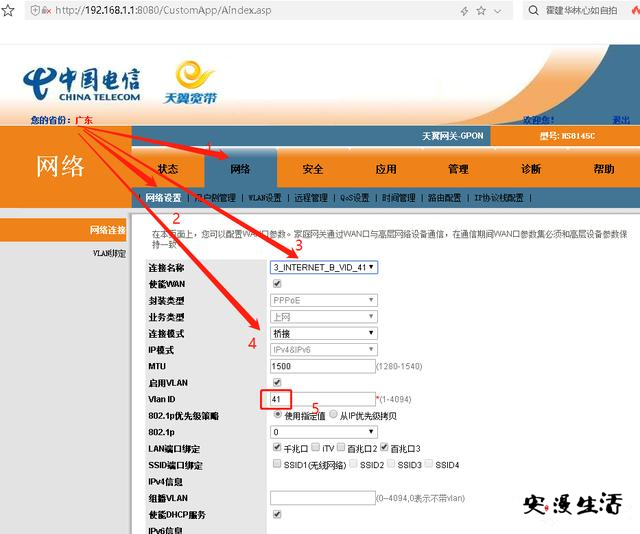Screen dimensions: 640x534
Task: Select the 从IP优先级拷贝 radio button
Action: 333,414
